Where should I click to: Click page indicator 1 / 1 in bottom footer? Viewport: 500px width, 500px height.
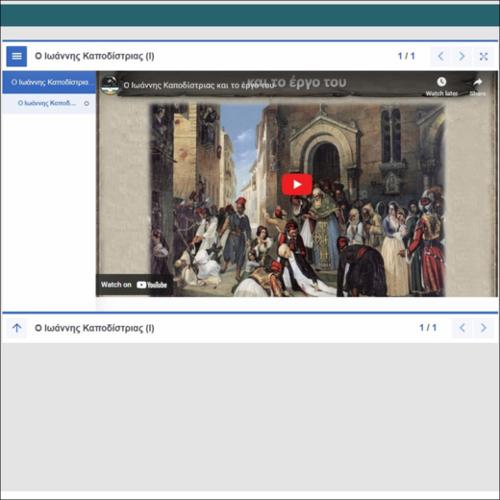(x=428, y=328)
